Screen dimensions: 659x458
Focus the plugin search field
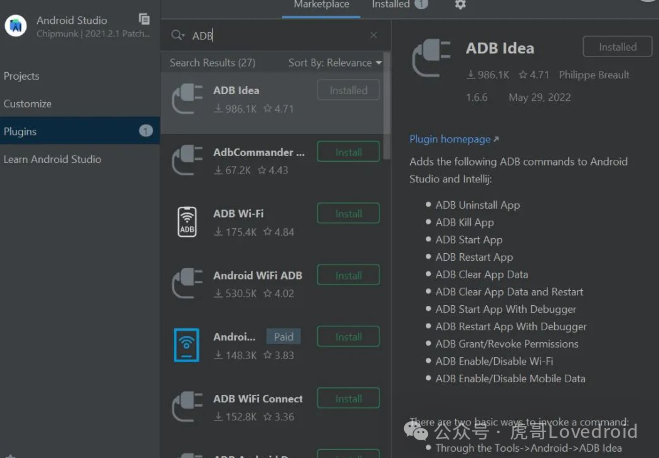(x=276, y=35)
